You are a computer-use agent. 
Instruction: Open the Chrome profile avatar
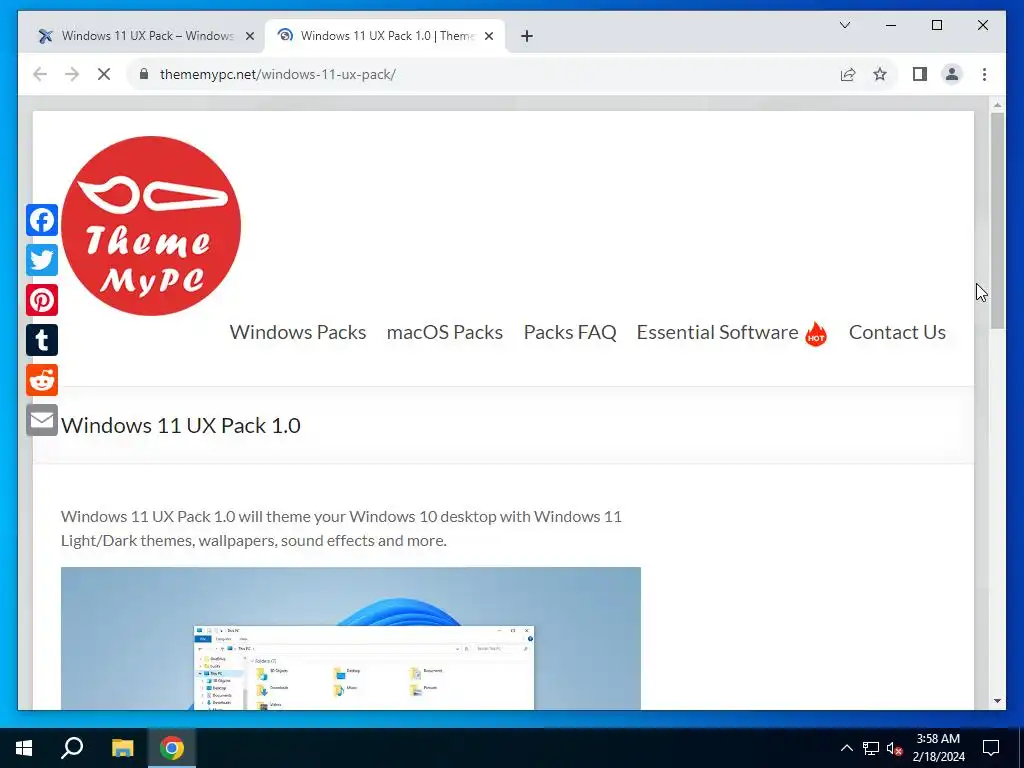click(x=952, y=74)
